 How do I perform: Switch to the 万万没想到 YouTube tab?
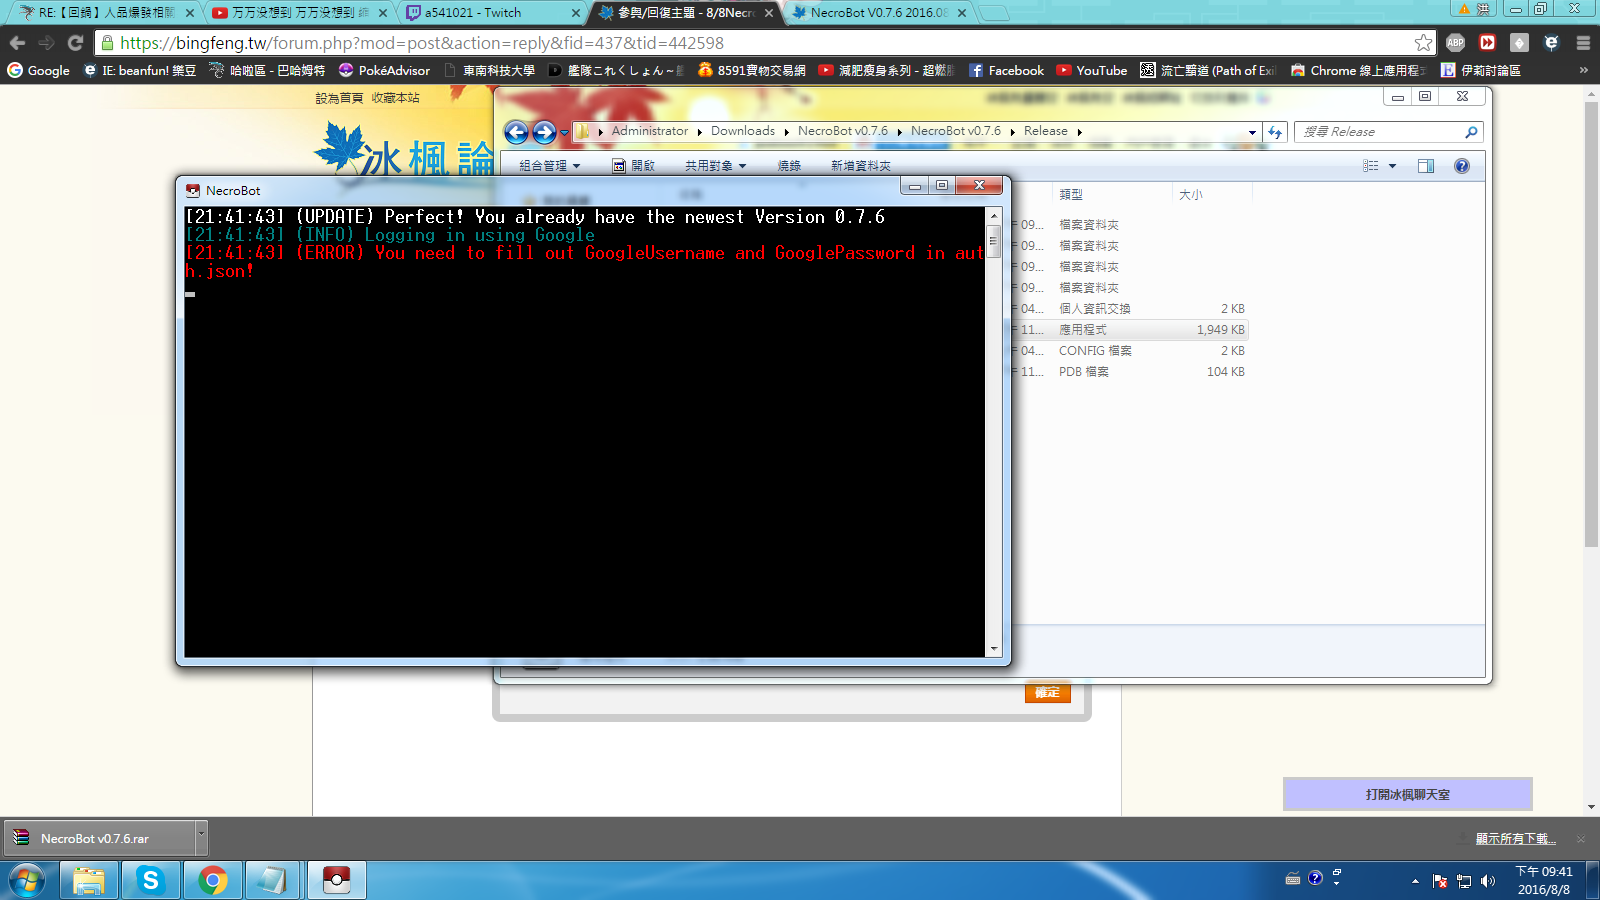point(298,13)
